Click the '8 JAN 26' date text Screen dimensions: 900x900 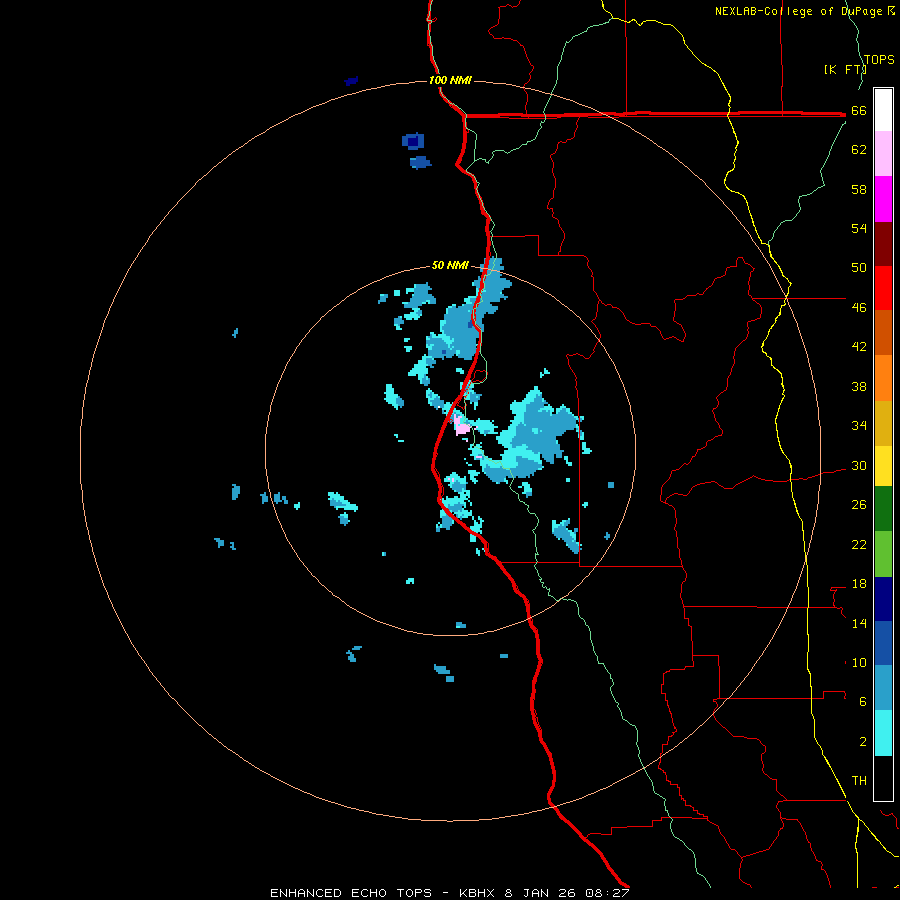click(x=541, y=893)
